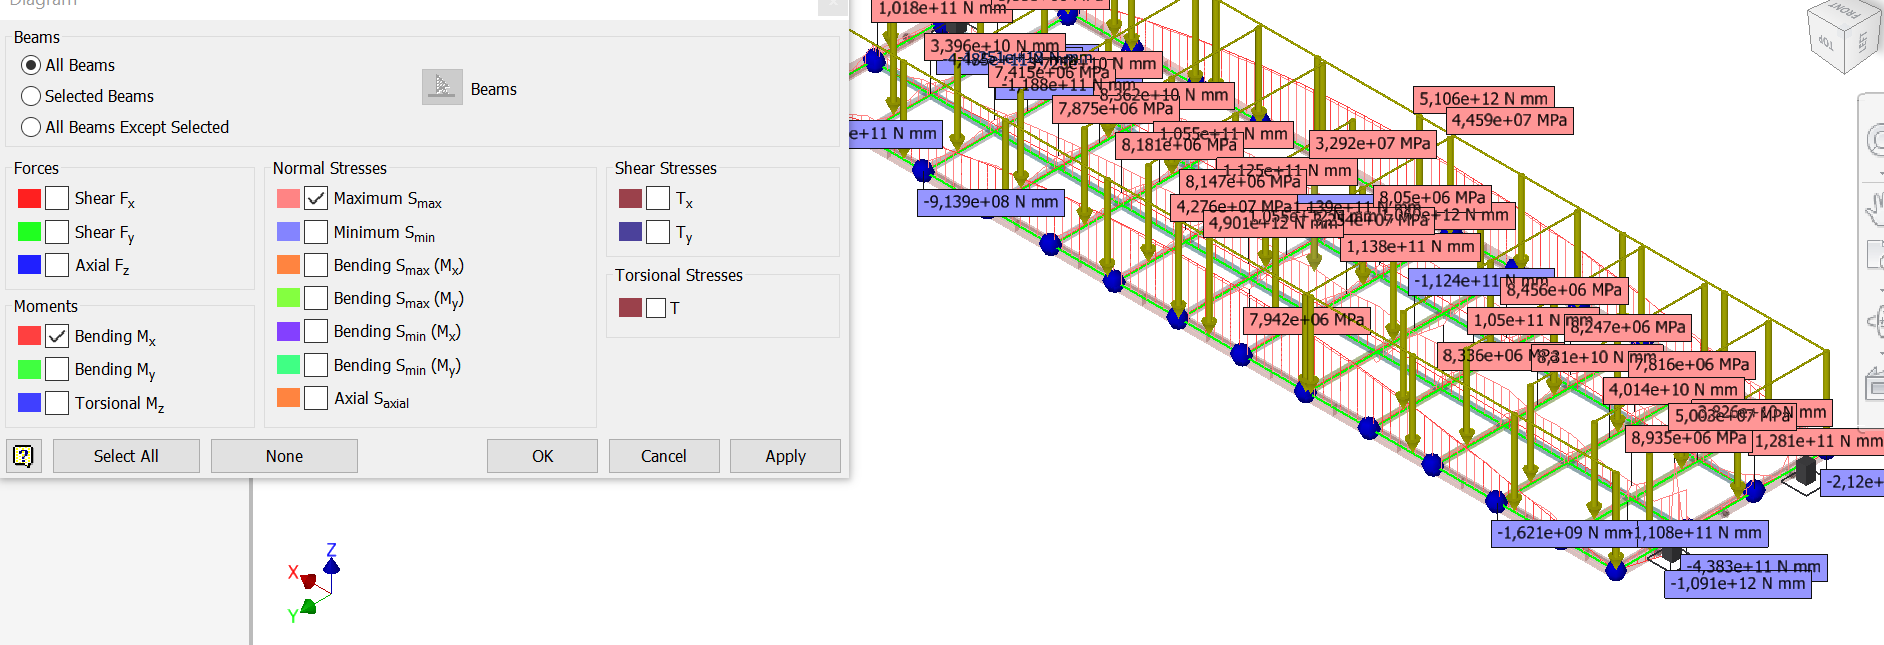1884x645 pixels.
Task: Click the purple Bending Smin (Mx) swatch
Action: tap(288, 331)
